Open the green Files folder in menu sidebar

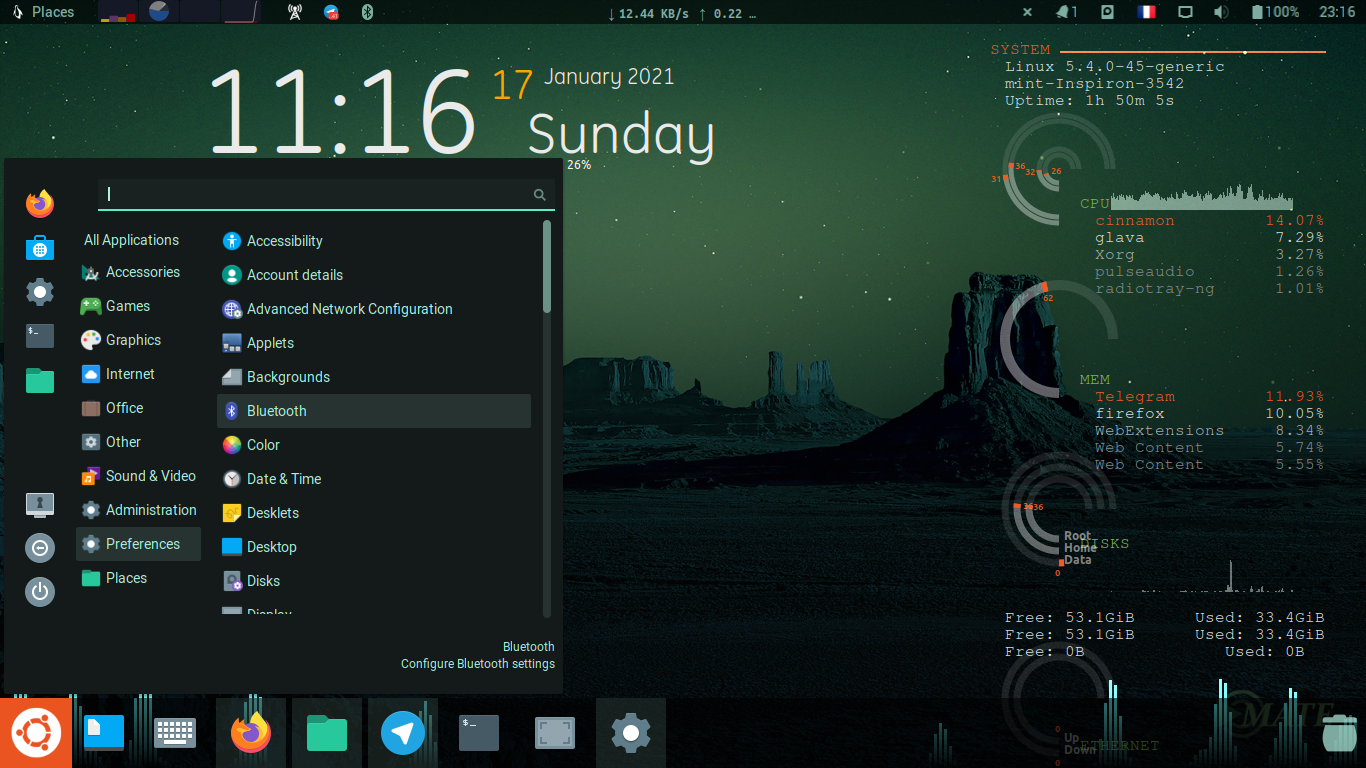click(40, 380)
